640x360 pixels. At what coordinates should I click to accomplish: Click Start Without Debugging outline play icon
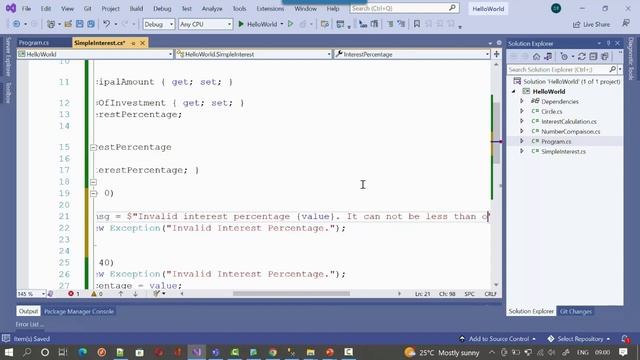291,24
